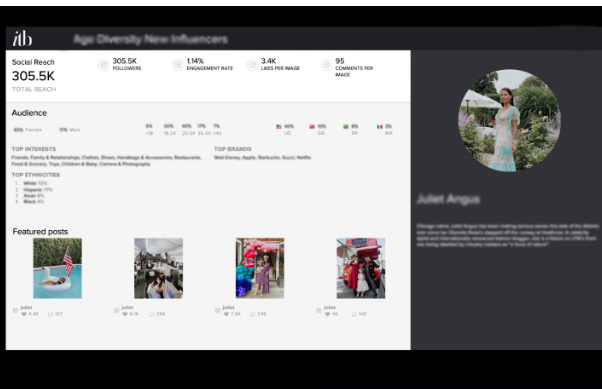This screenshot has width=602, height=389.
Task: Click the US flag icon in Audience
Action: pyautogui.click(x=279, y=126)
